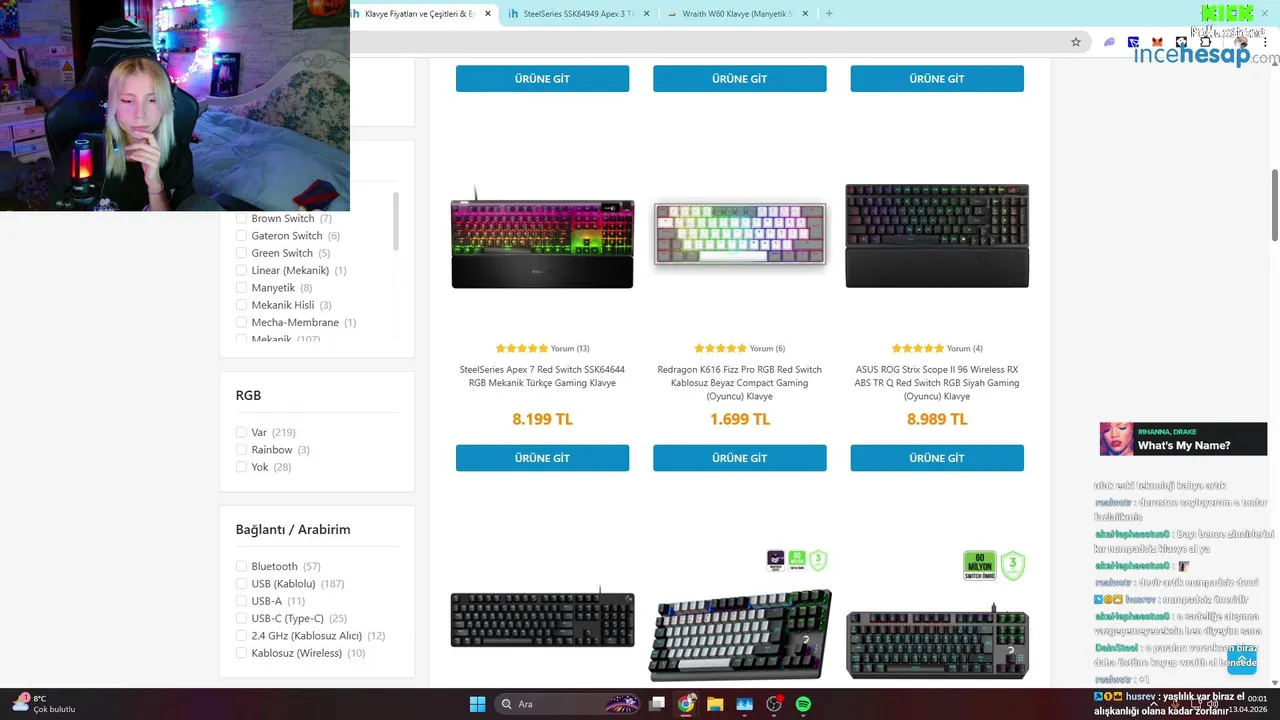This screenshot has height=720, width=1280.
Task: Select the USB-C (Type-C) filter
Action: [x=241, y=618]
